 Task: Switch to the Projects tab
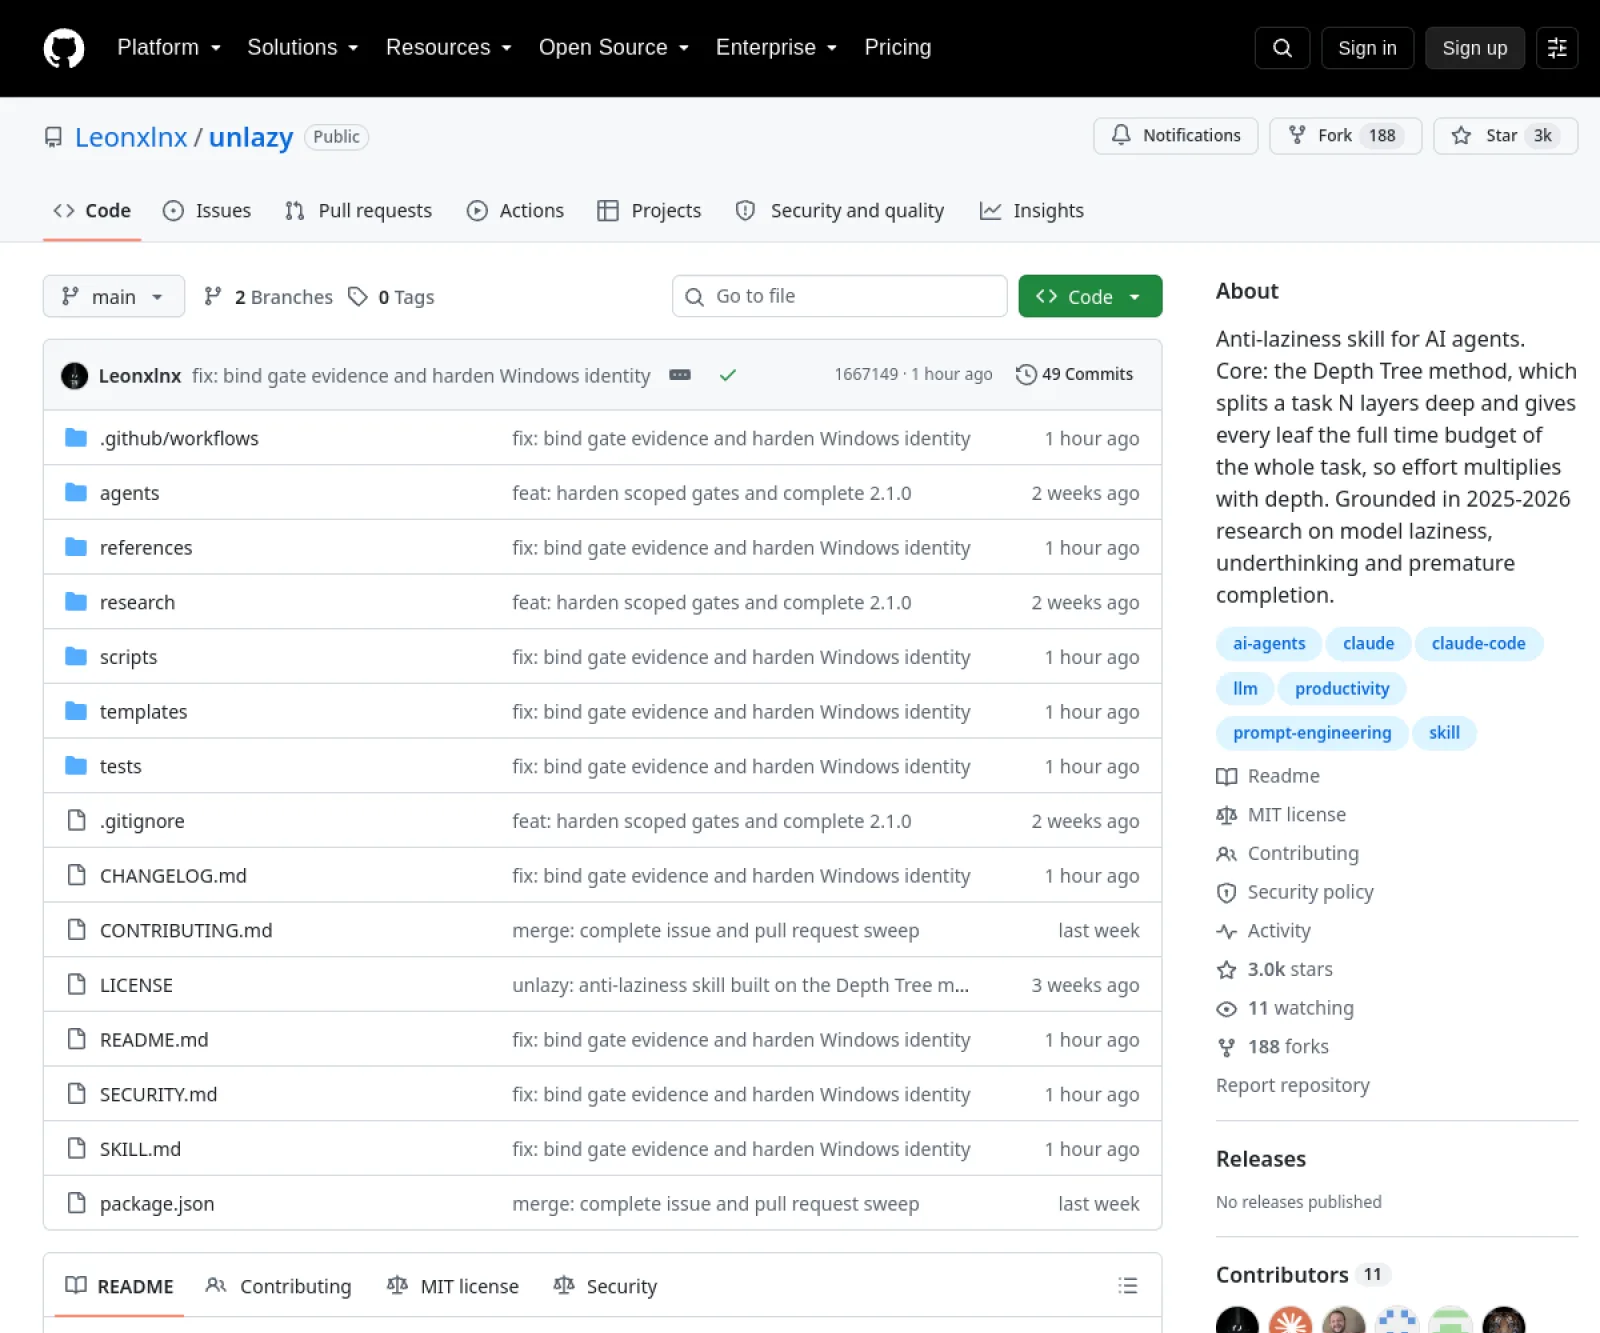click(x=649, y=211)
